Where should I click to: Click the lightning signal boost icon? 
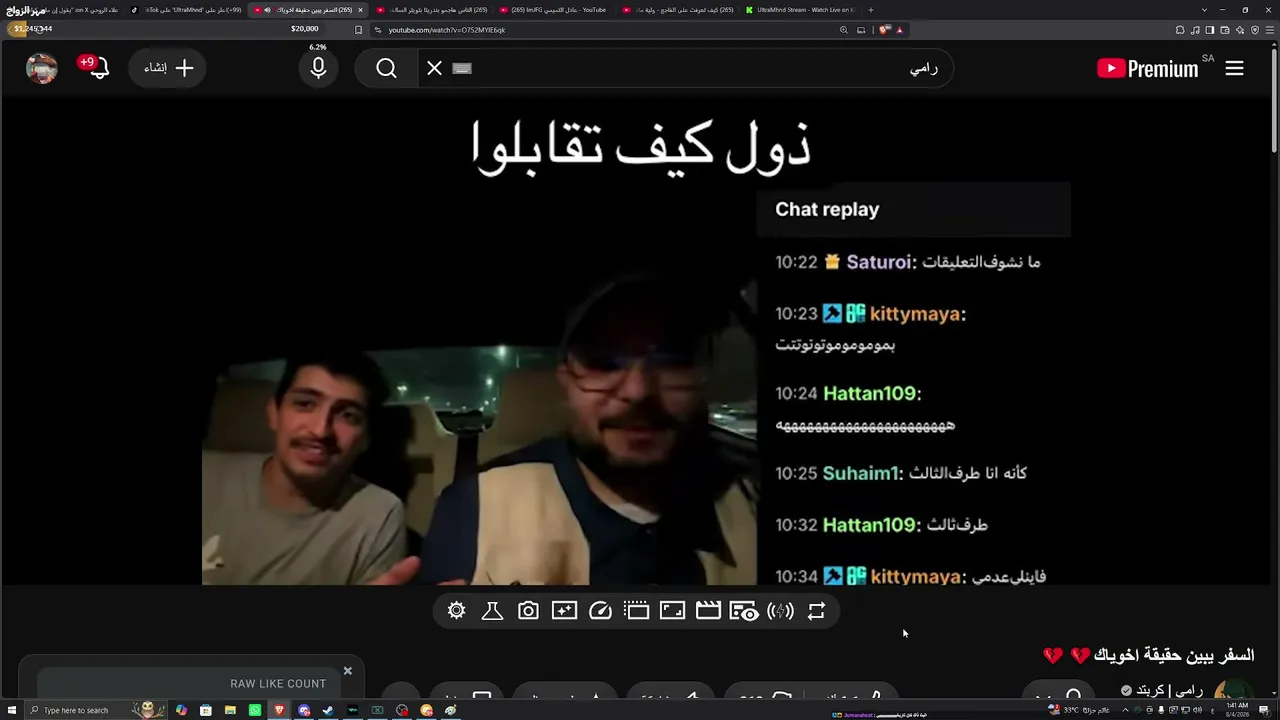[x=780, y=611]
